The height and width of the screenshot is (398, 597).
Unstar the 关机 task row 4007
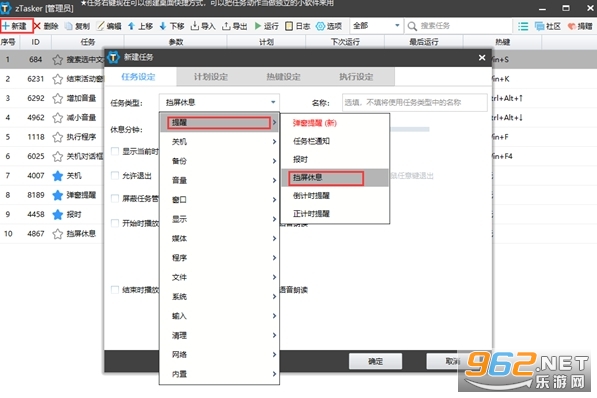(x=57, y=176)
